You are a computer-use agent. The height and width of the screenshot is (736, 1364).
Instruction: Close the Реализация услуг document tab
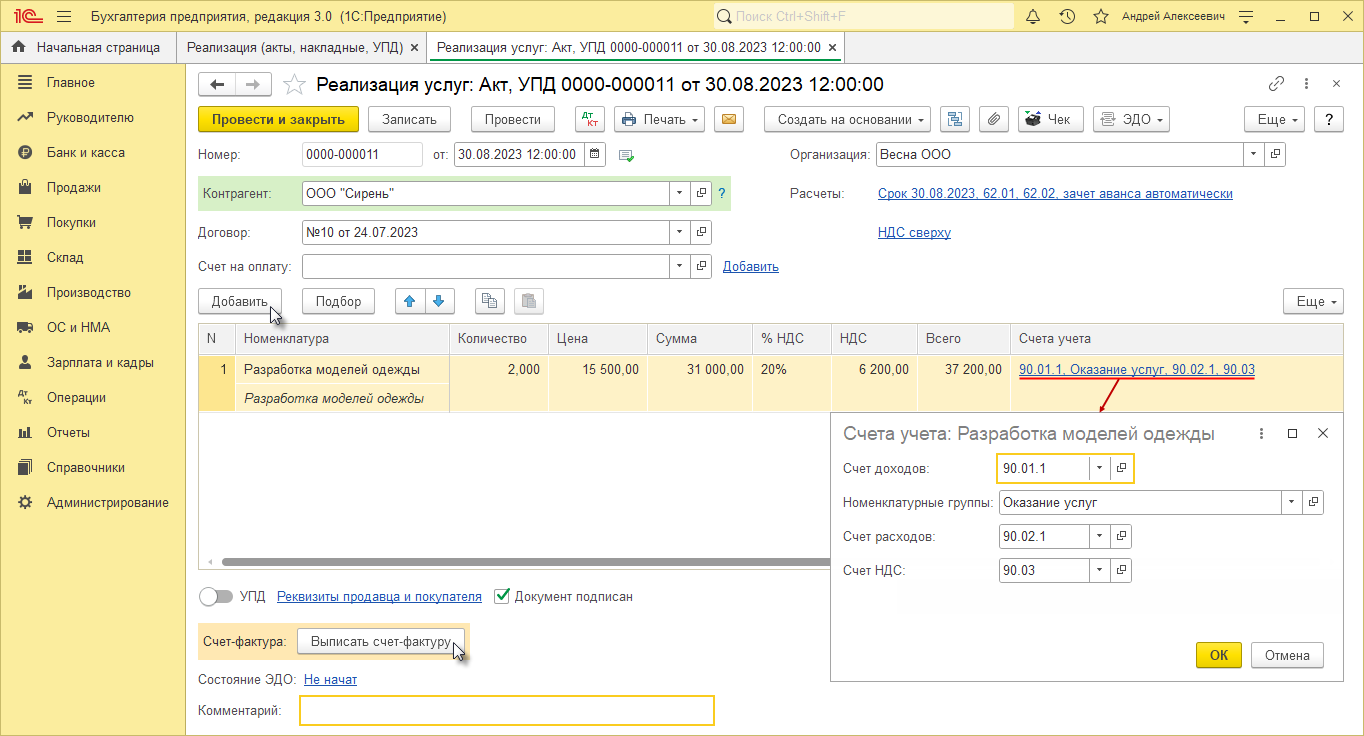coord(833,47)
